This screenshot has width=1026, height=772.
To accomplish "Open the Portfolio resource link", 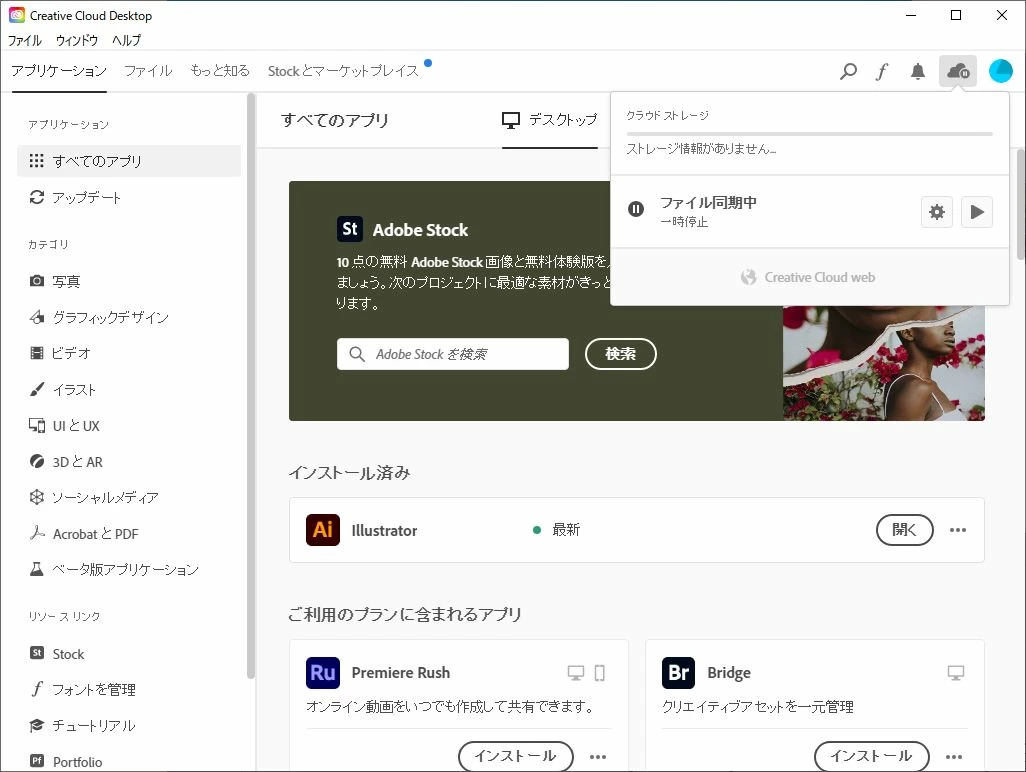I will pos(129,762).
